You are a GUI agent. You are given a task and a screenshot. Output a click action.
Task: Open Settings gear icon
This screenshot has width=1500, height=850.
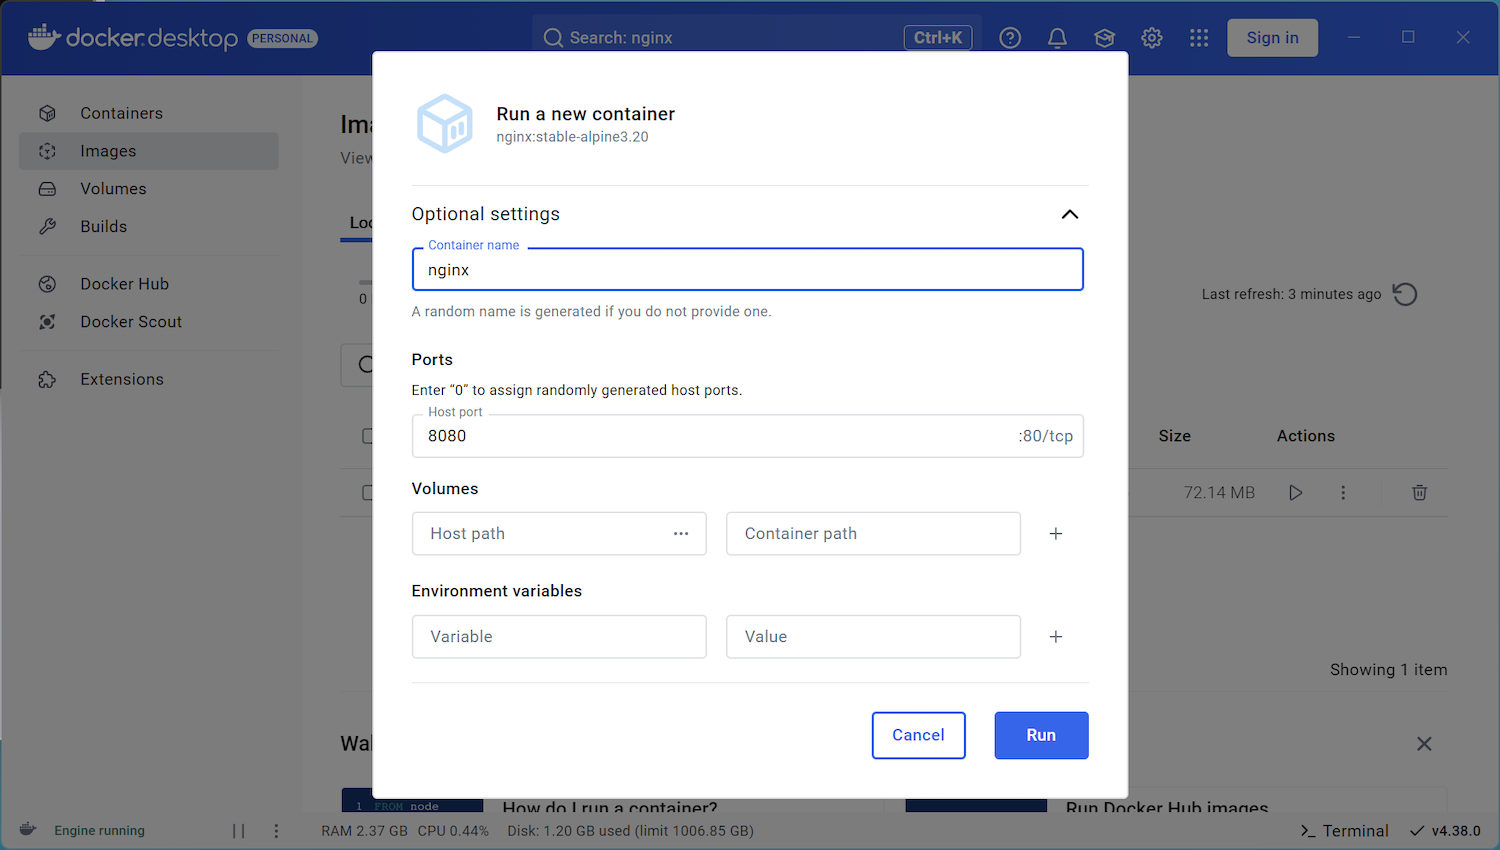click(1152, 38)
